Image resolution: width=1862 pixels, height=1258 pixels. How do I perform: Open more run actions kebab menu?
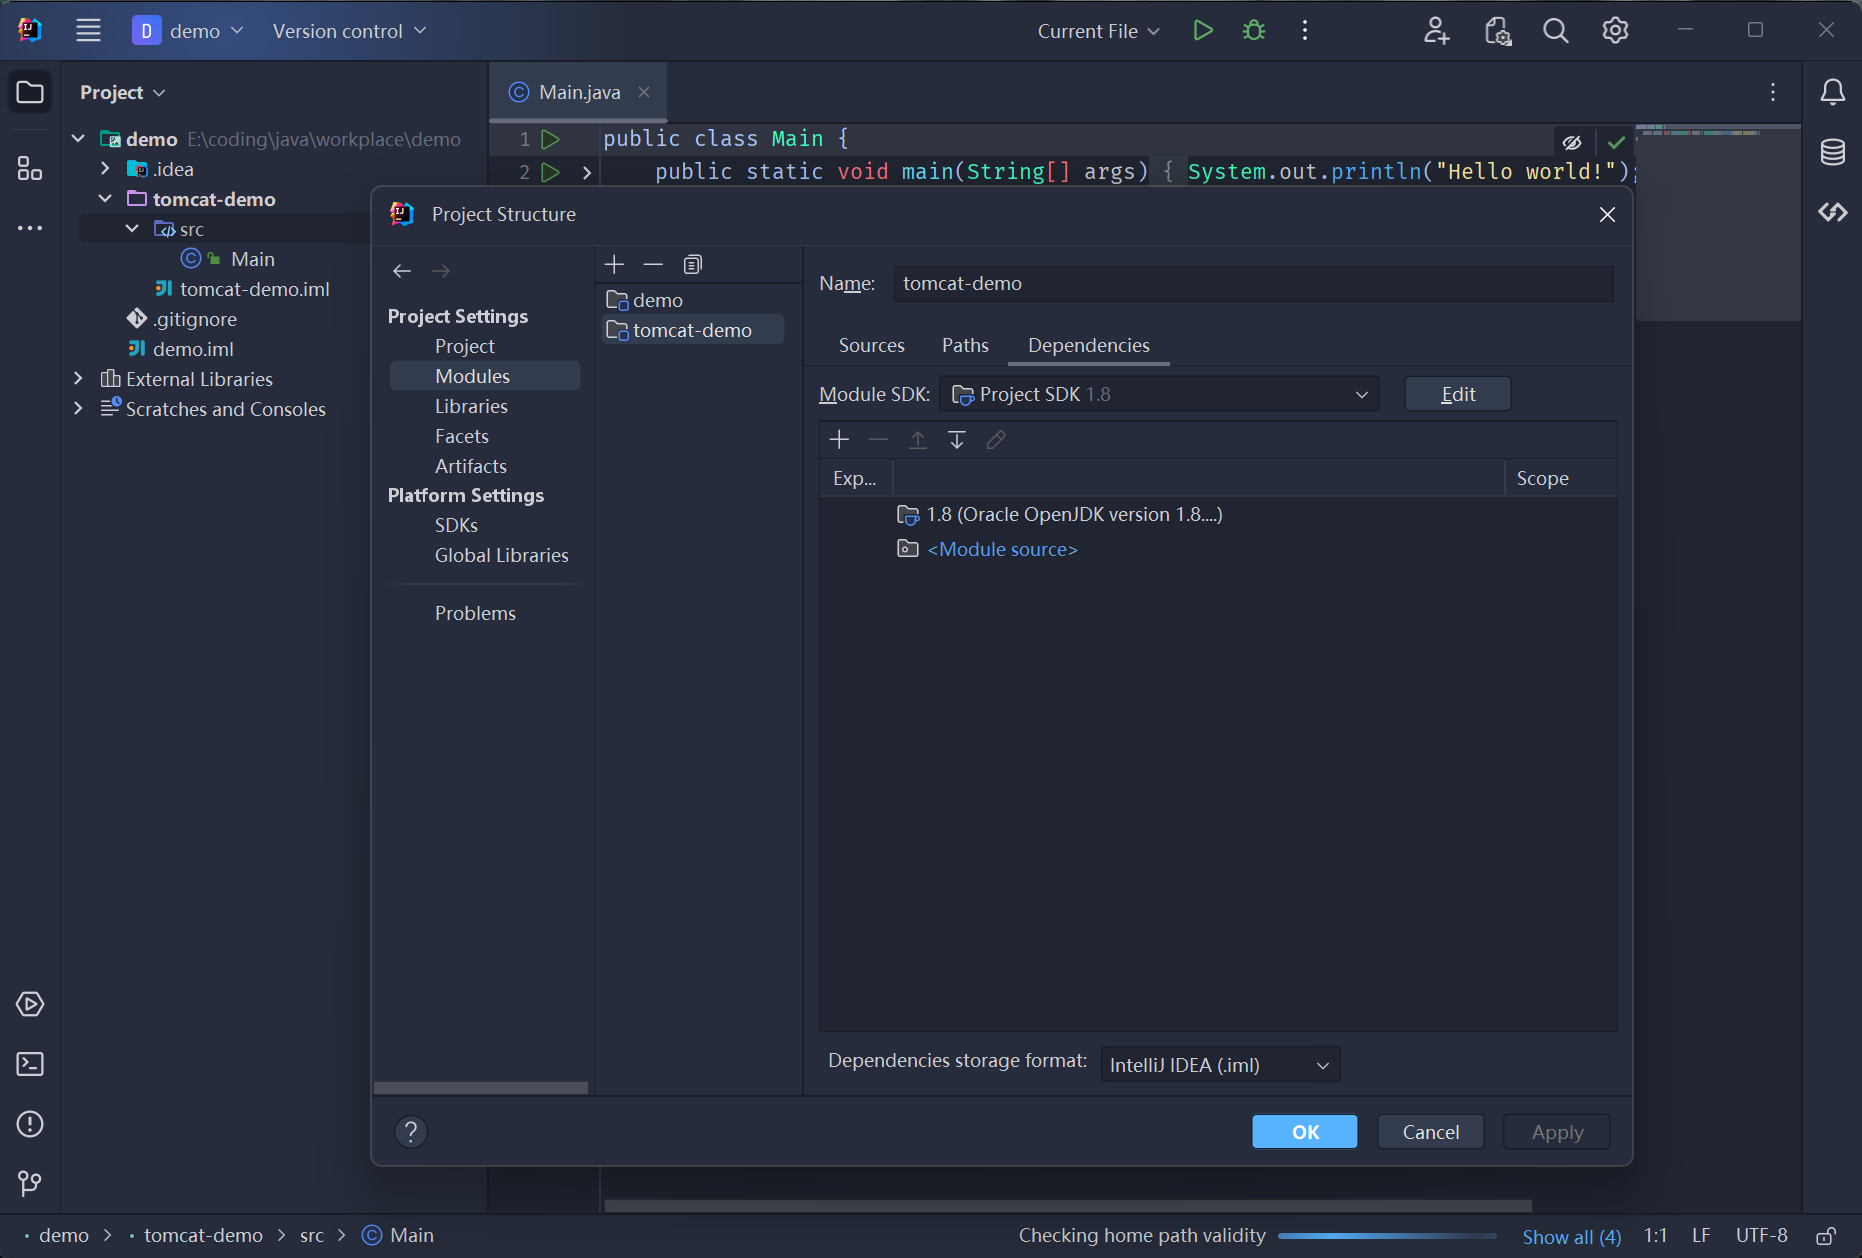click(1305, 31)
